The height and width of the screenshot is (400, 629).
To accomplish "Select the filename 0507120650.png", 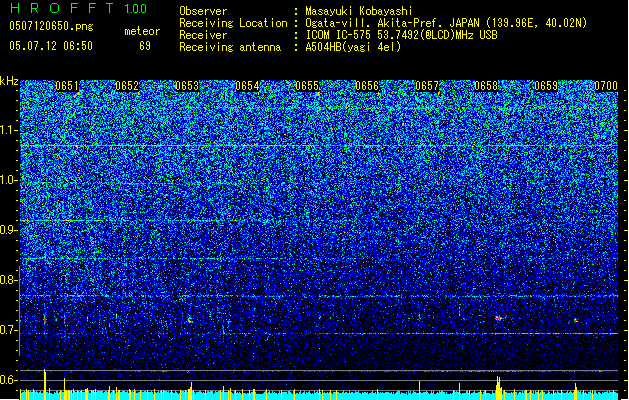I will coord(51,26).
